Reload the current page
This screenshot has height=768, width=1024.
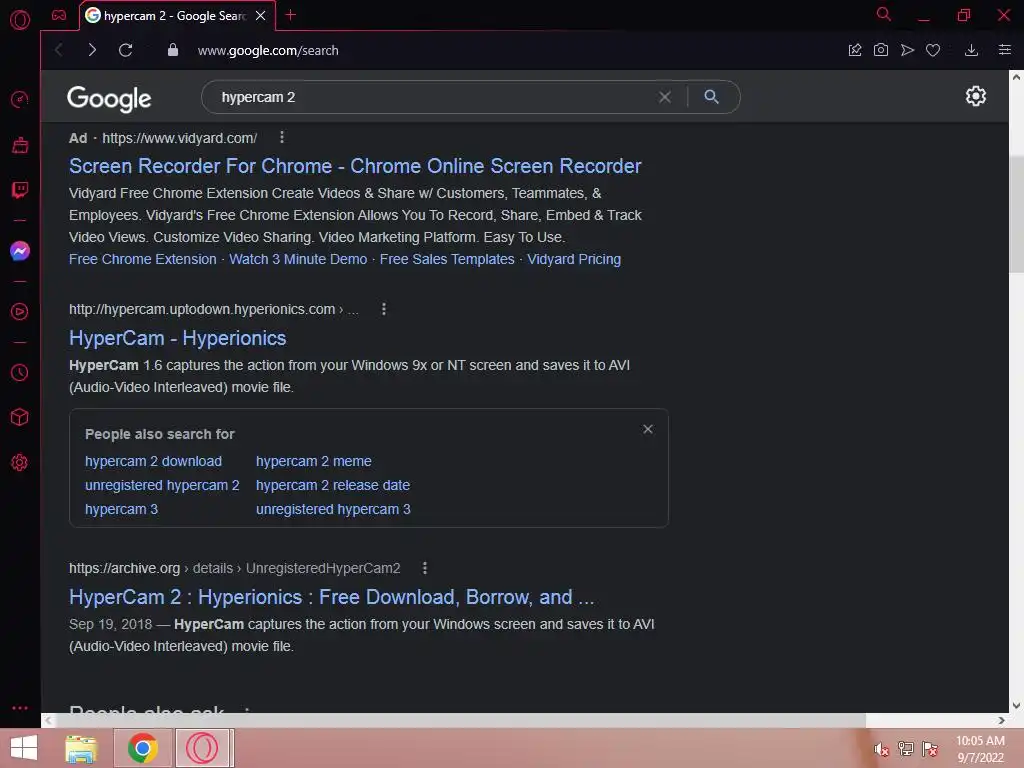pos(125,50)
